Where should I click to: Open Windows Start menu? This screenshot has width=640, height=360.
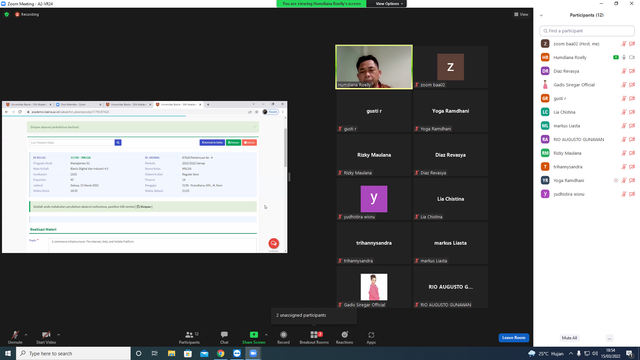[7, 353]
